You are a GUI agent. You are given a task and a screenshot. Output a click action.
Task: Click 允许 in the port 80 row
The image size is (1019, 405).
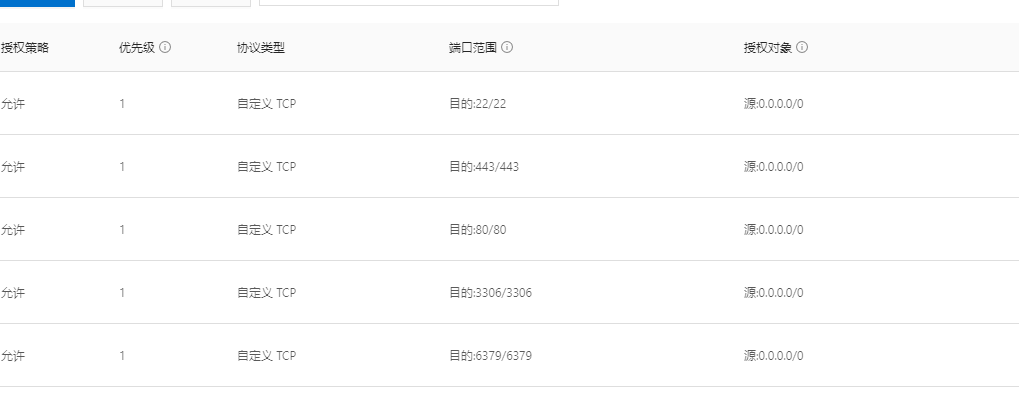tap(12, 229)
